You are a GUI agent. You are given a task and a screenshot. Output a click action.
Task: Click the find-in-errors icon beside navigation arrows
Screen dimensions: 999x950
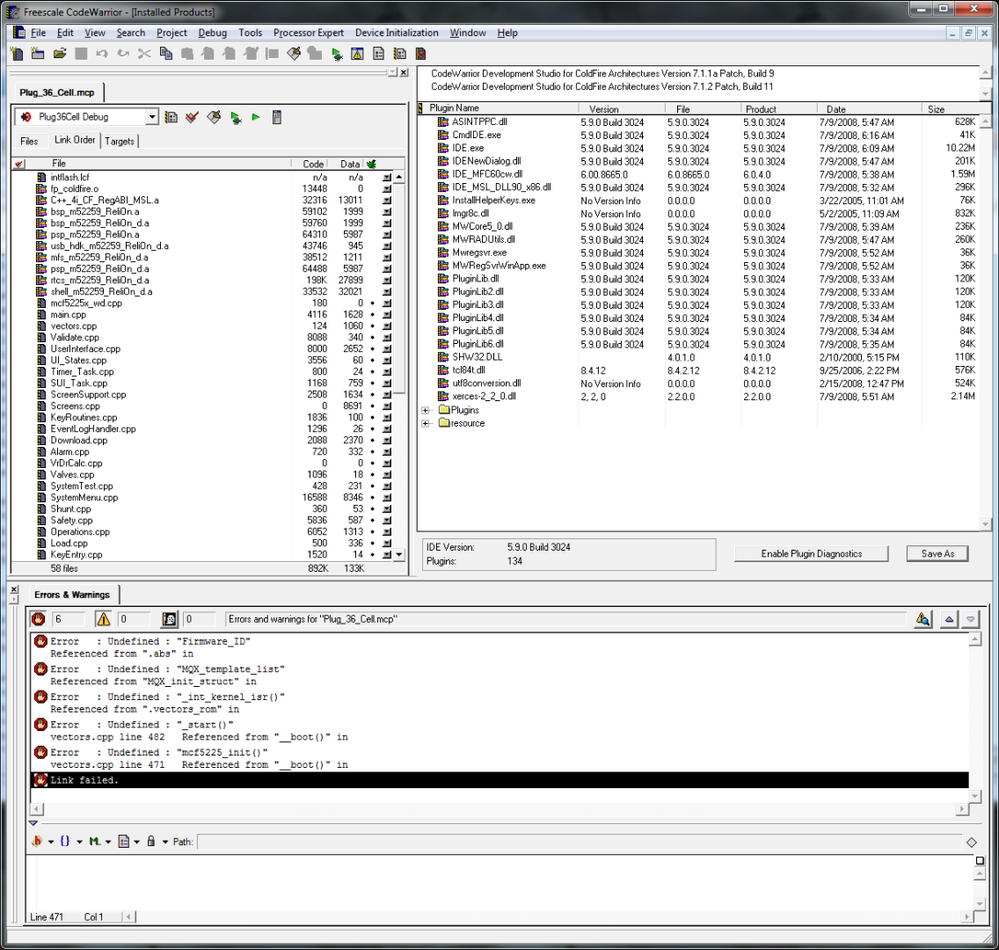click(923, 619)
